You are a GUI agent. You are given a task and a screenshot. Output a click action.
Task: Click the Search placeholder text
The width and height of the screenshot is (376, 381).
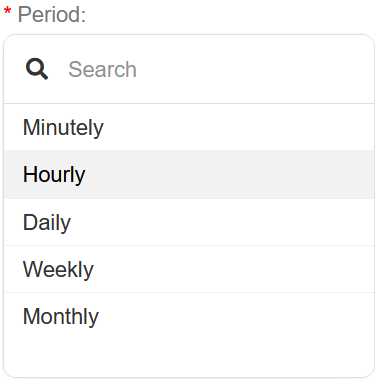(x=102, y=69)
